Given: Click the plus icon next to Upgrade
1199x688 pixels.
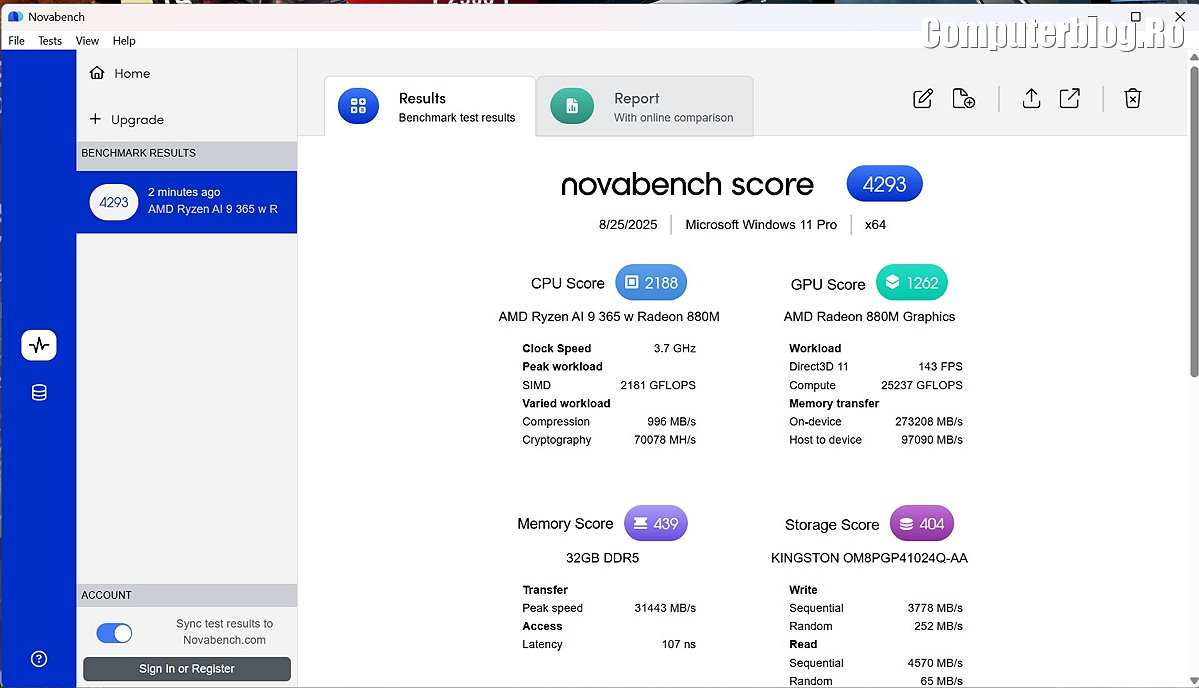Looking at the screenshot, I should point(95,118).
